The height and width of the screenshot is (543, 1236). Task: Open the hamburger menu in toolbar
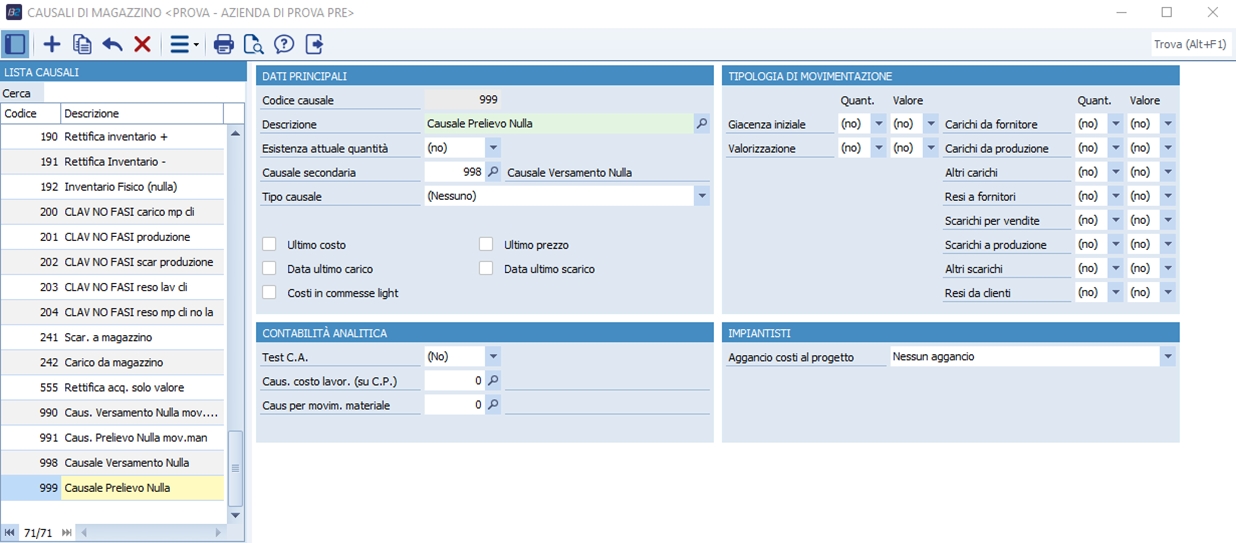coord(183,44)
